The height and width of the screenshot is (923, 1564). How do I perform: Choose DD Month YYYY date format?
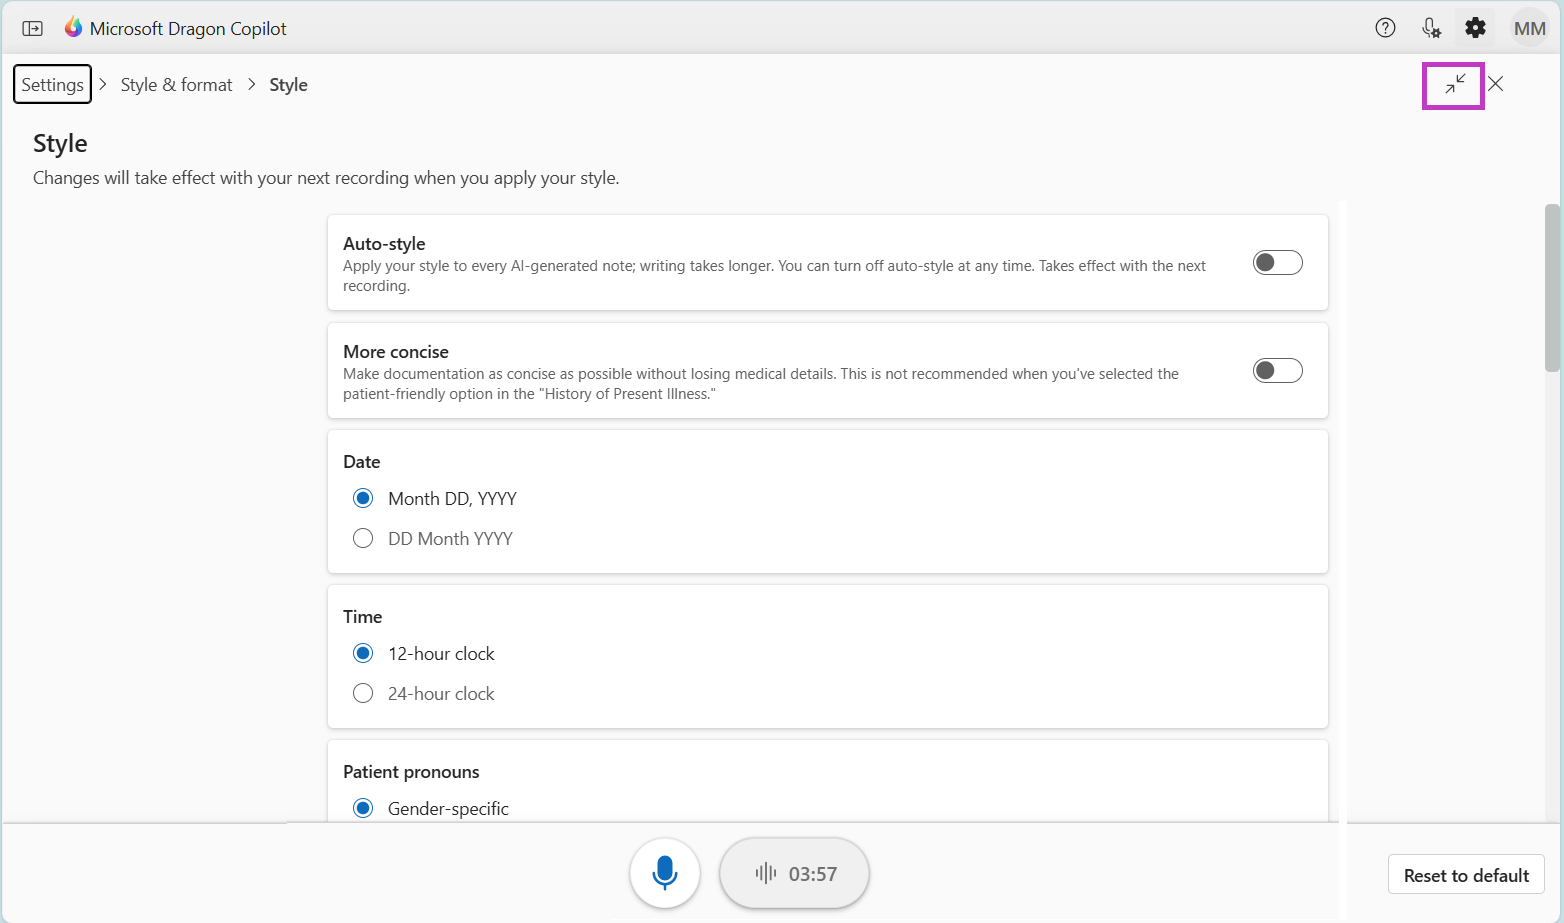pyautogui.click(x=362, y=537)
